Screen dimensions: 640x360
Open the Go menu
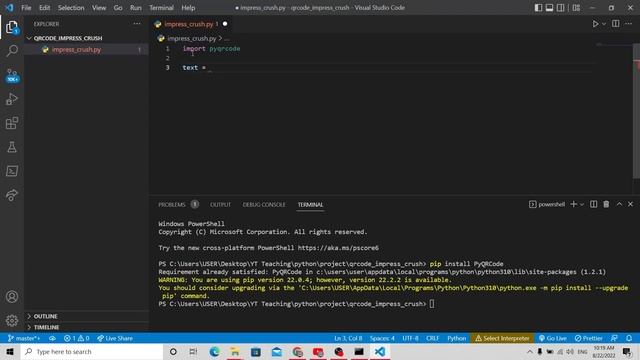118,8
